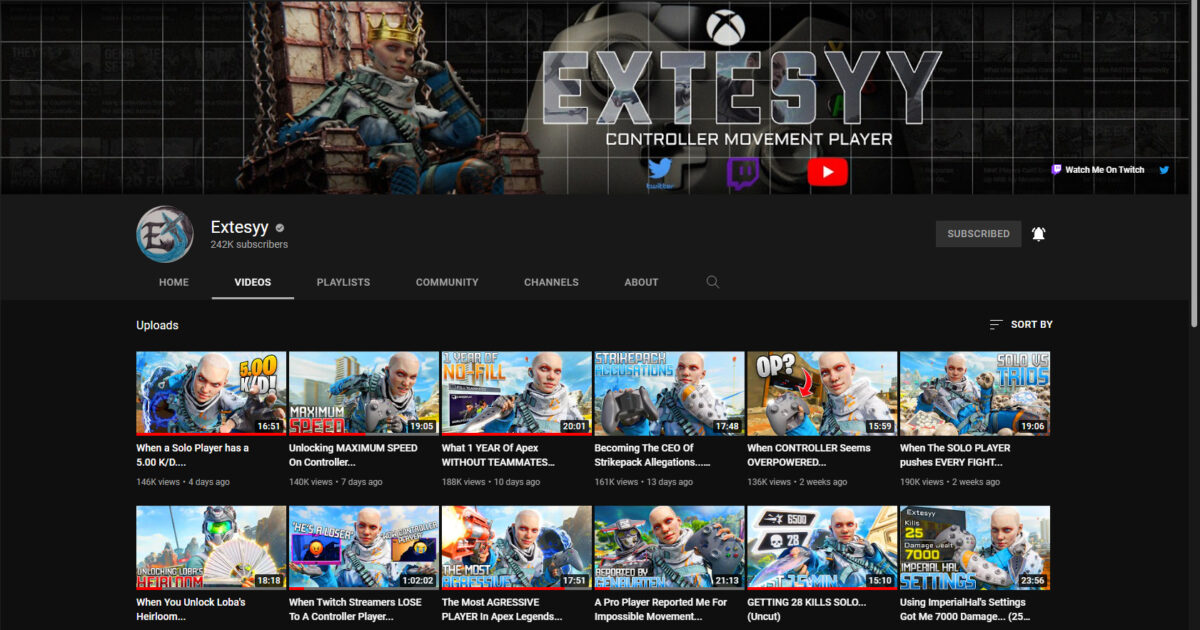Open the COMMUNITY tab

(447, 282)
